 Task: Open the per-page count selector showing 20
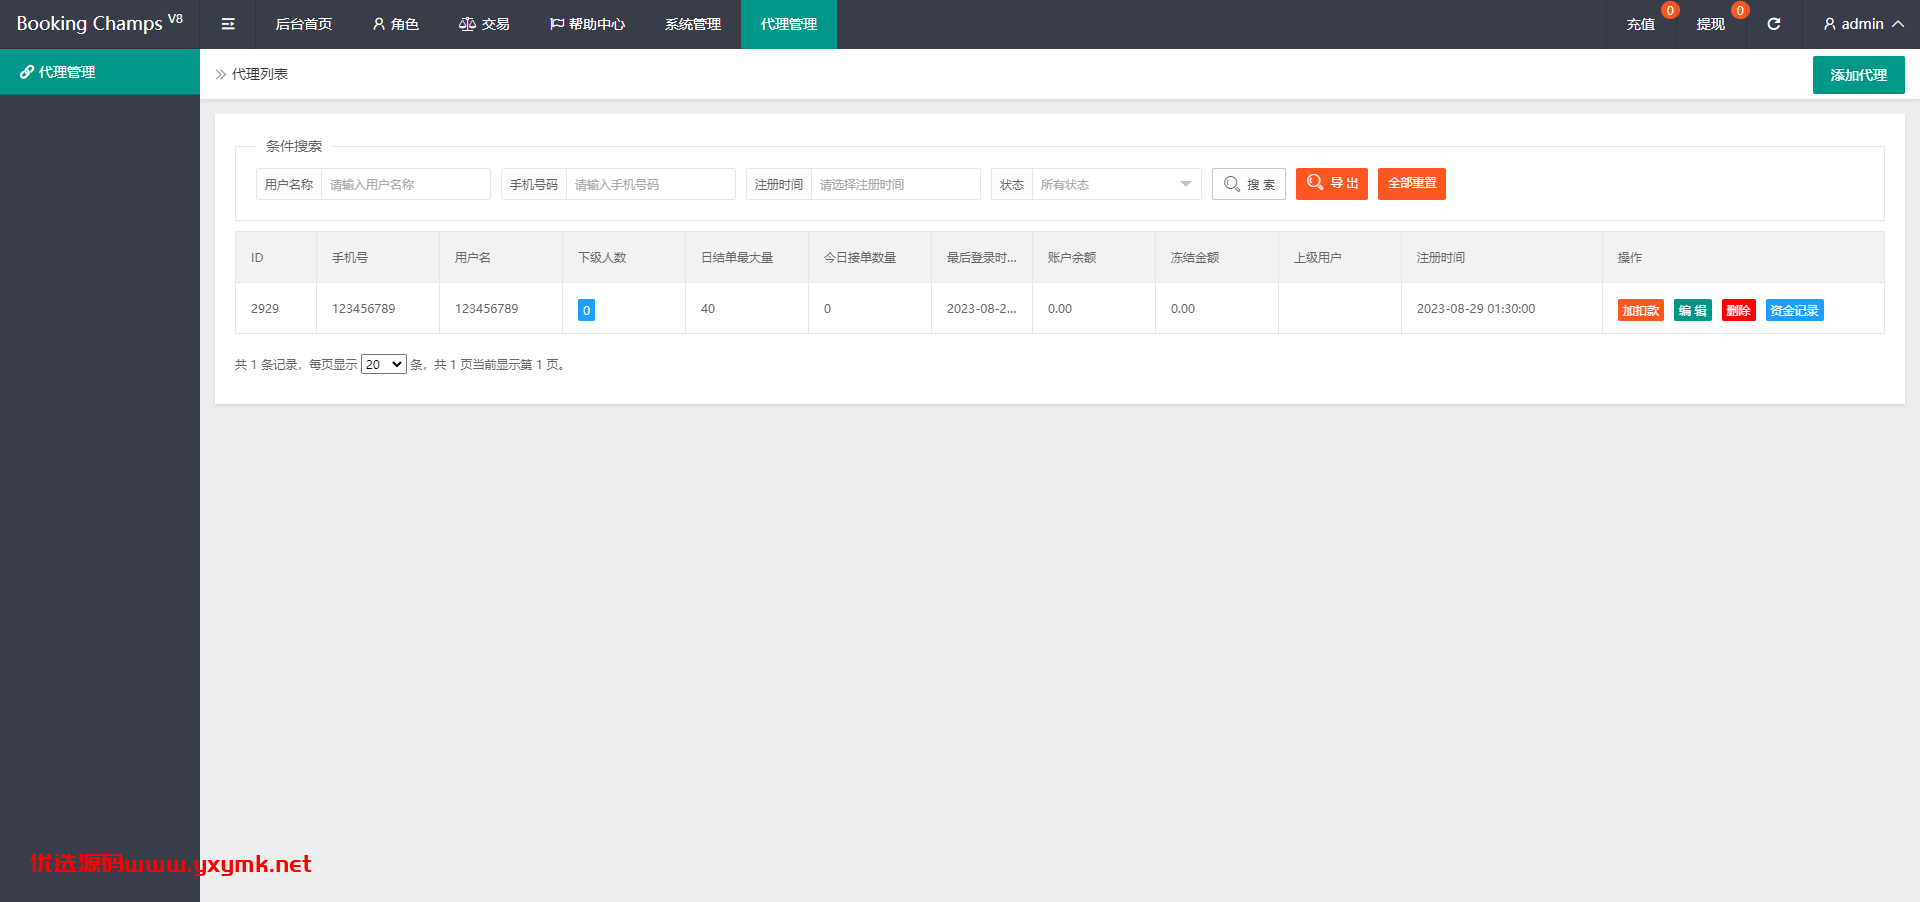point(384,364)
